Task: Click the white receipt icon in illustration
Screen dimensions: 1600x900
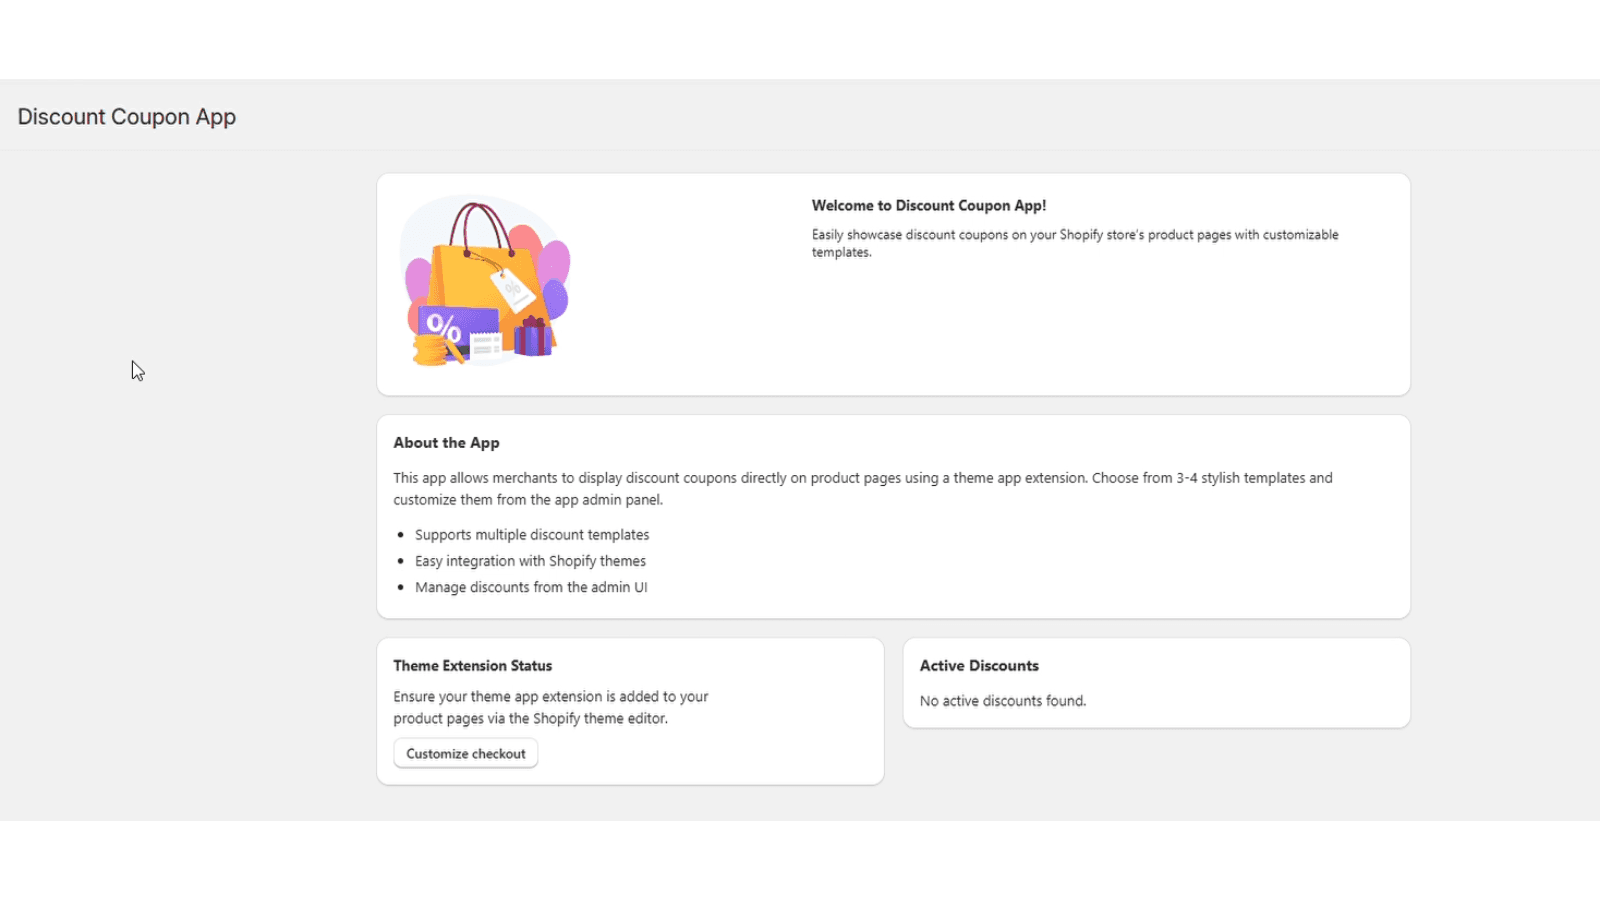Action: (486, 345)
